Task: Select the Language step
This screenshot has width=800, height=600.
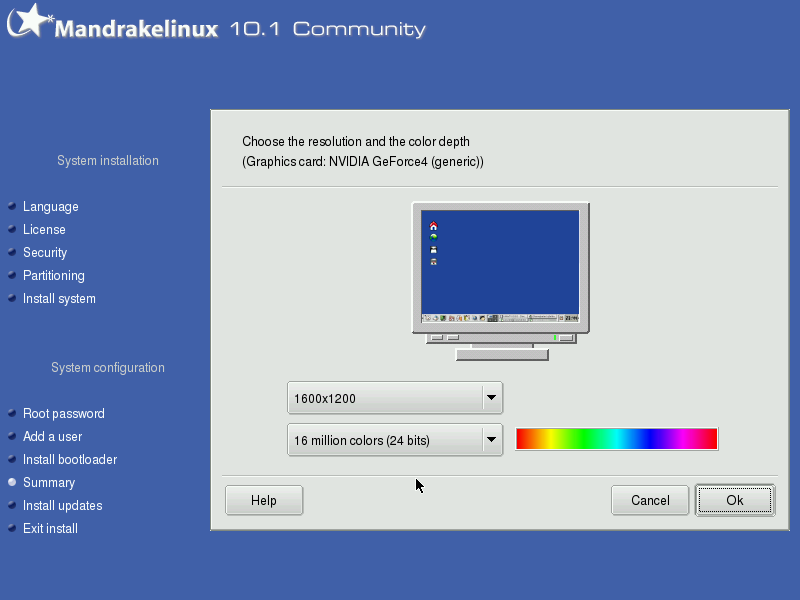Action: tap(51, 207)
